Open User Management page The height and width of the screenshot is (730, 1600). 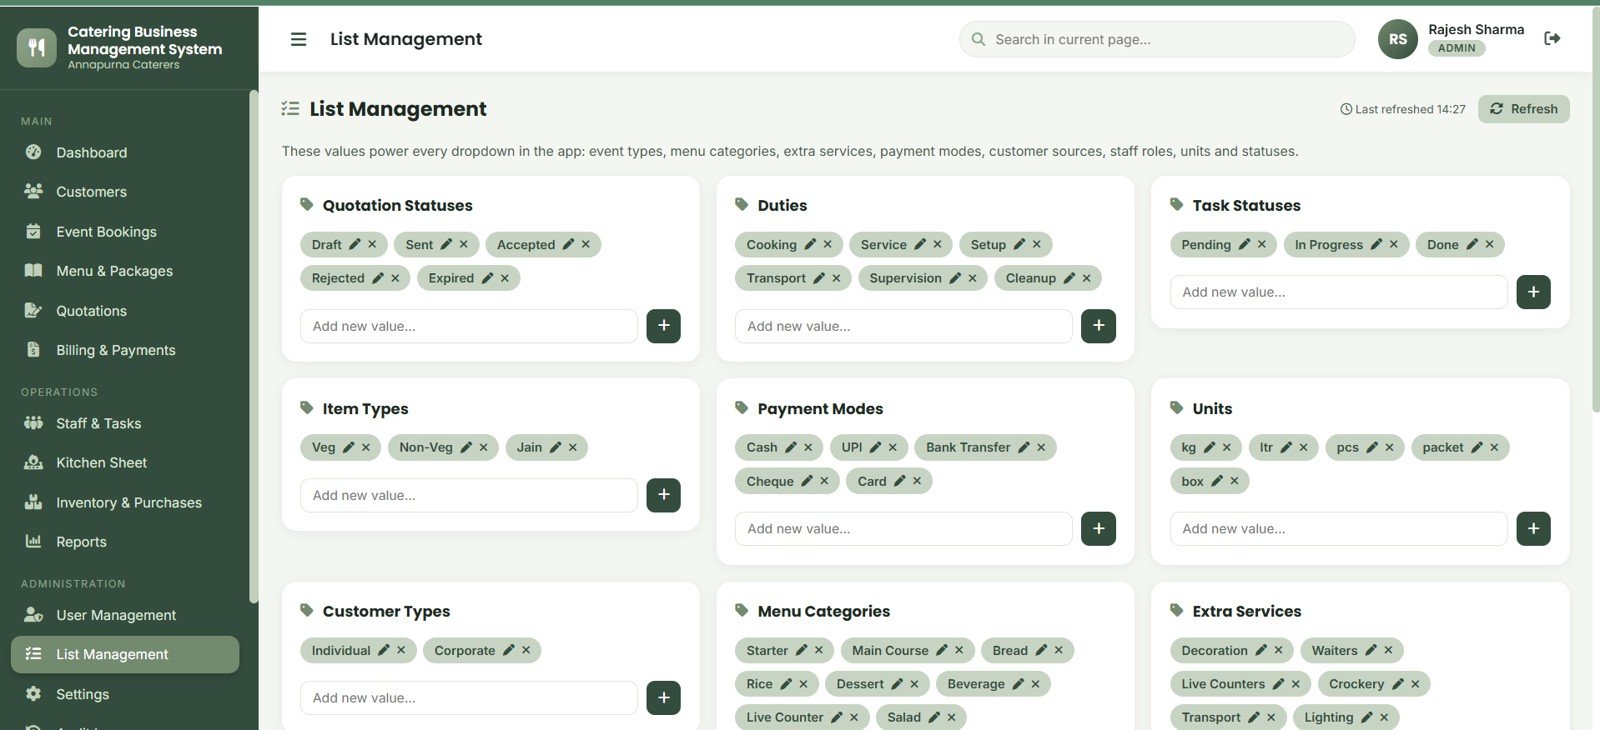[x=125, y=615]
